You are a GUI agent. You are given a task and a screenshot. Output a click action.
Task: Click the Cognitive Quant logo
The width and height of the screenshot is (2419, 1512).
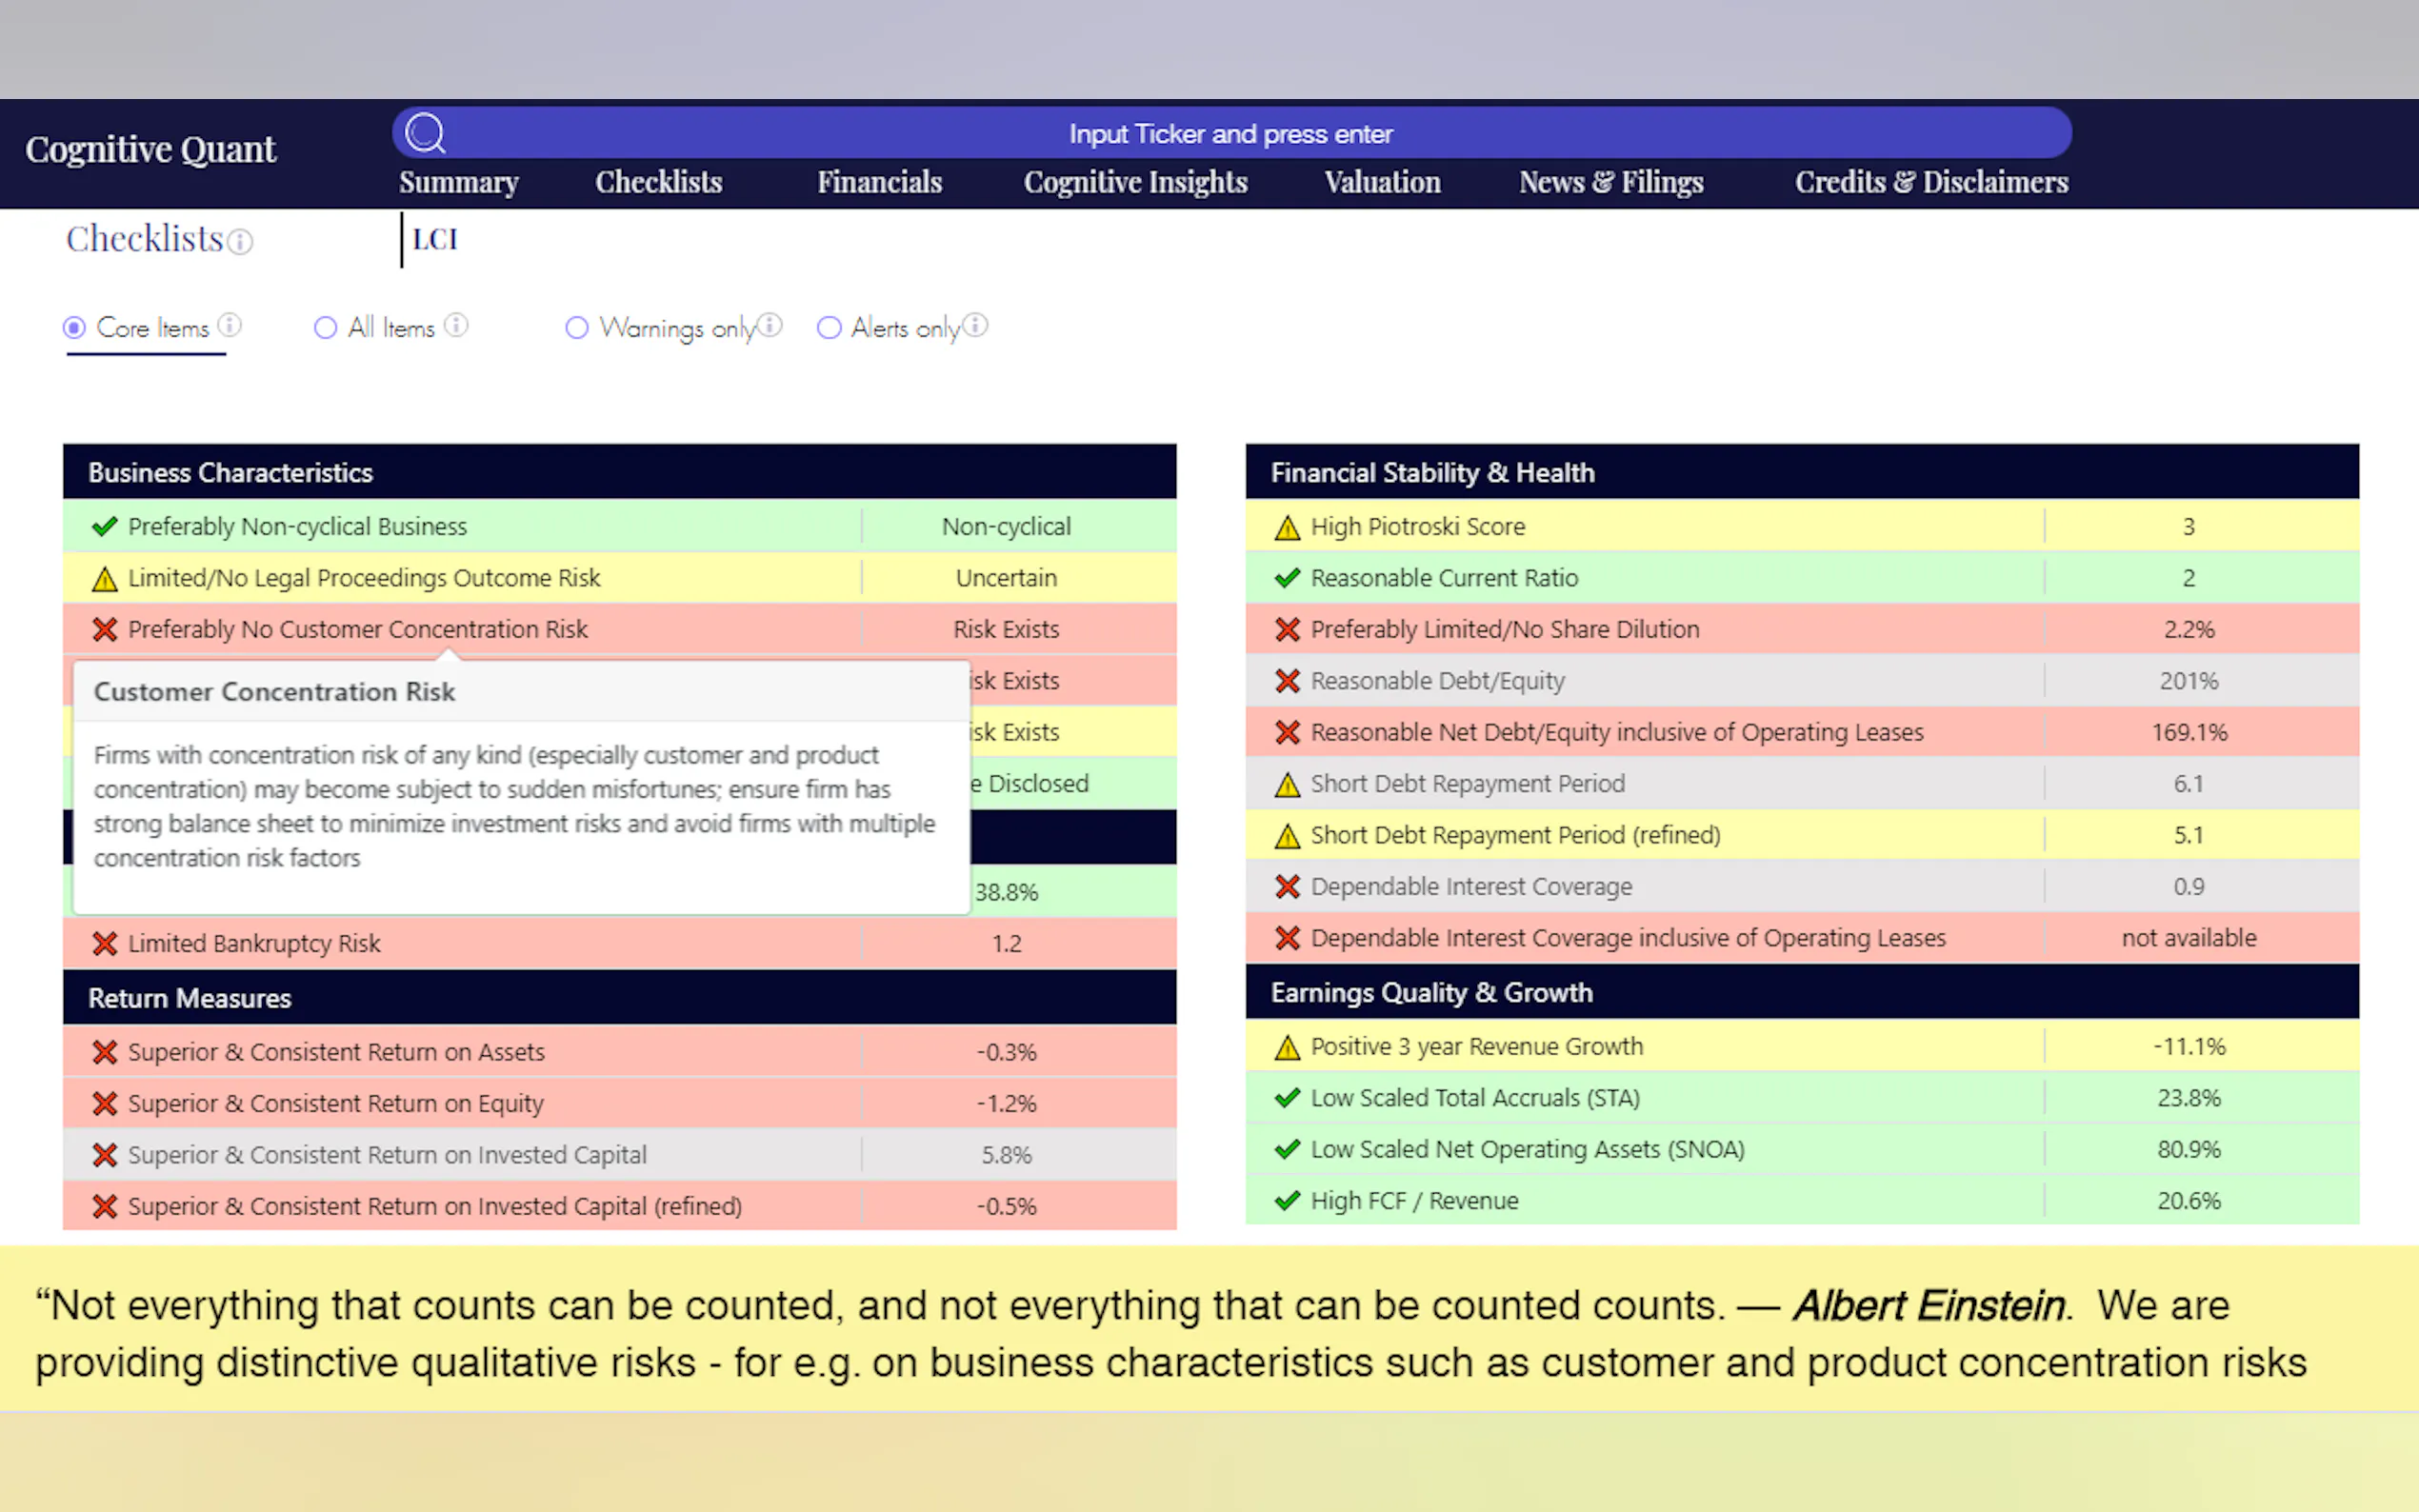click(151, 149)
